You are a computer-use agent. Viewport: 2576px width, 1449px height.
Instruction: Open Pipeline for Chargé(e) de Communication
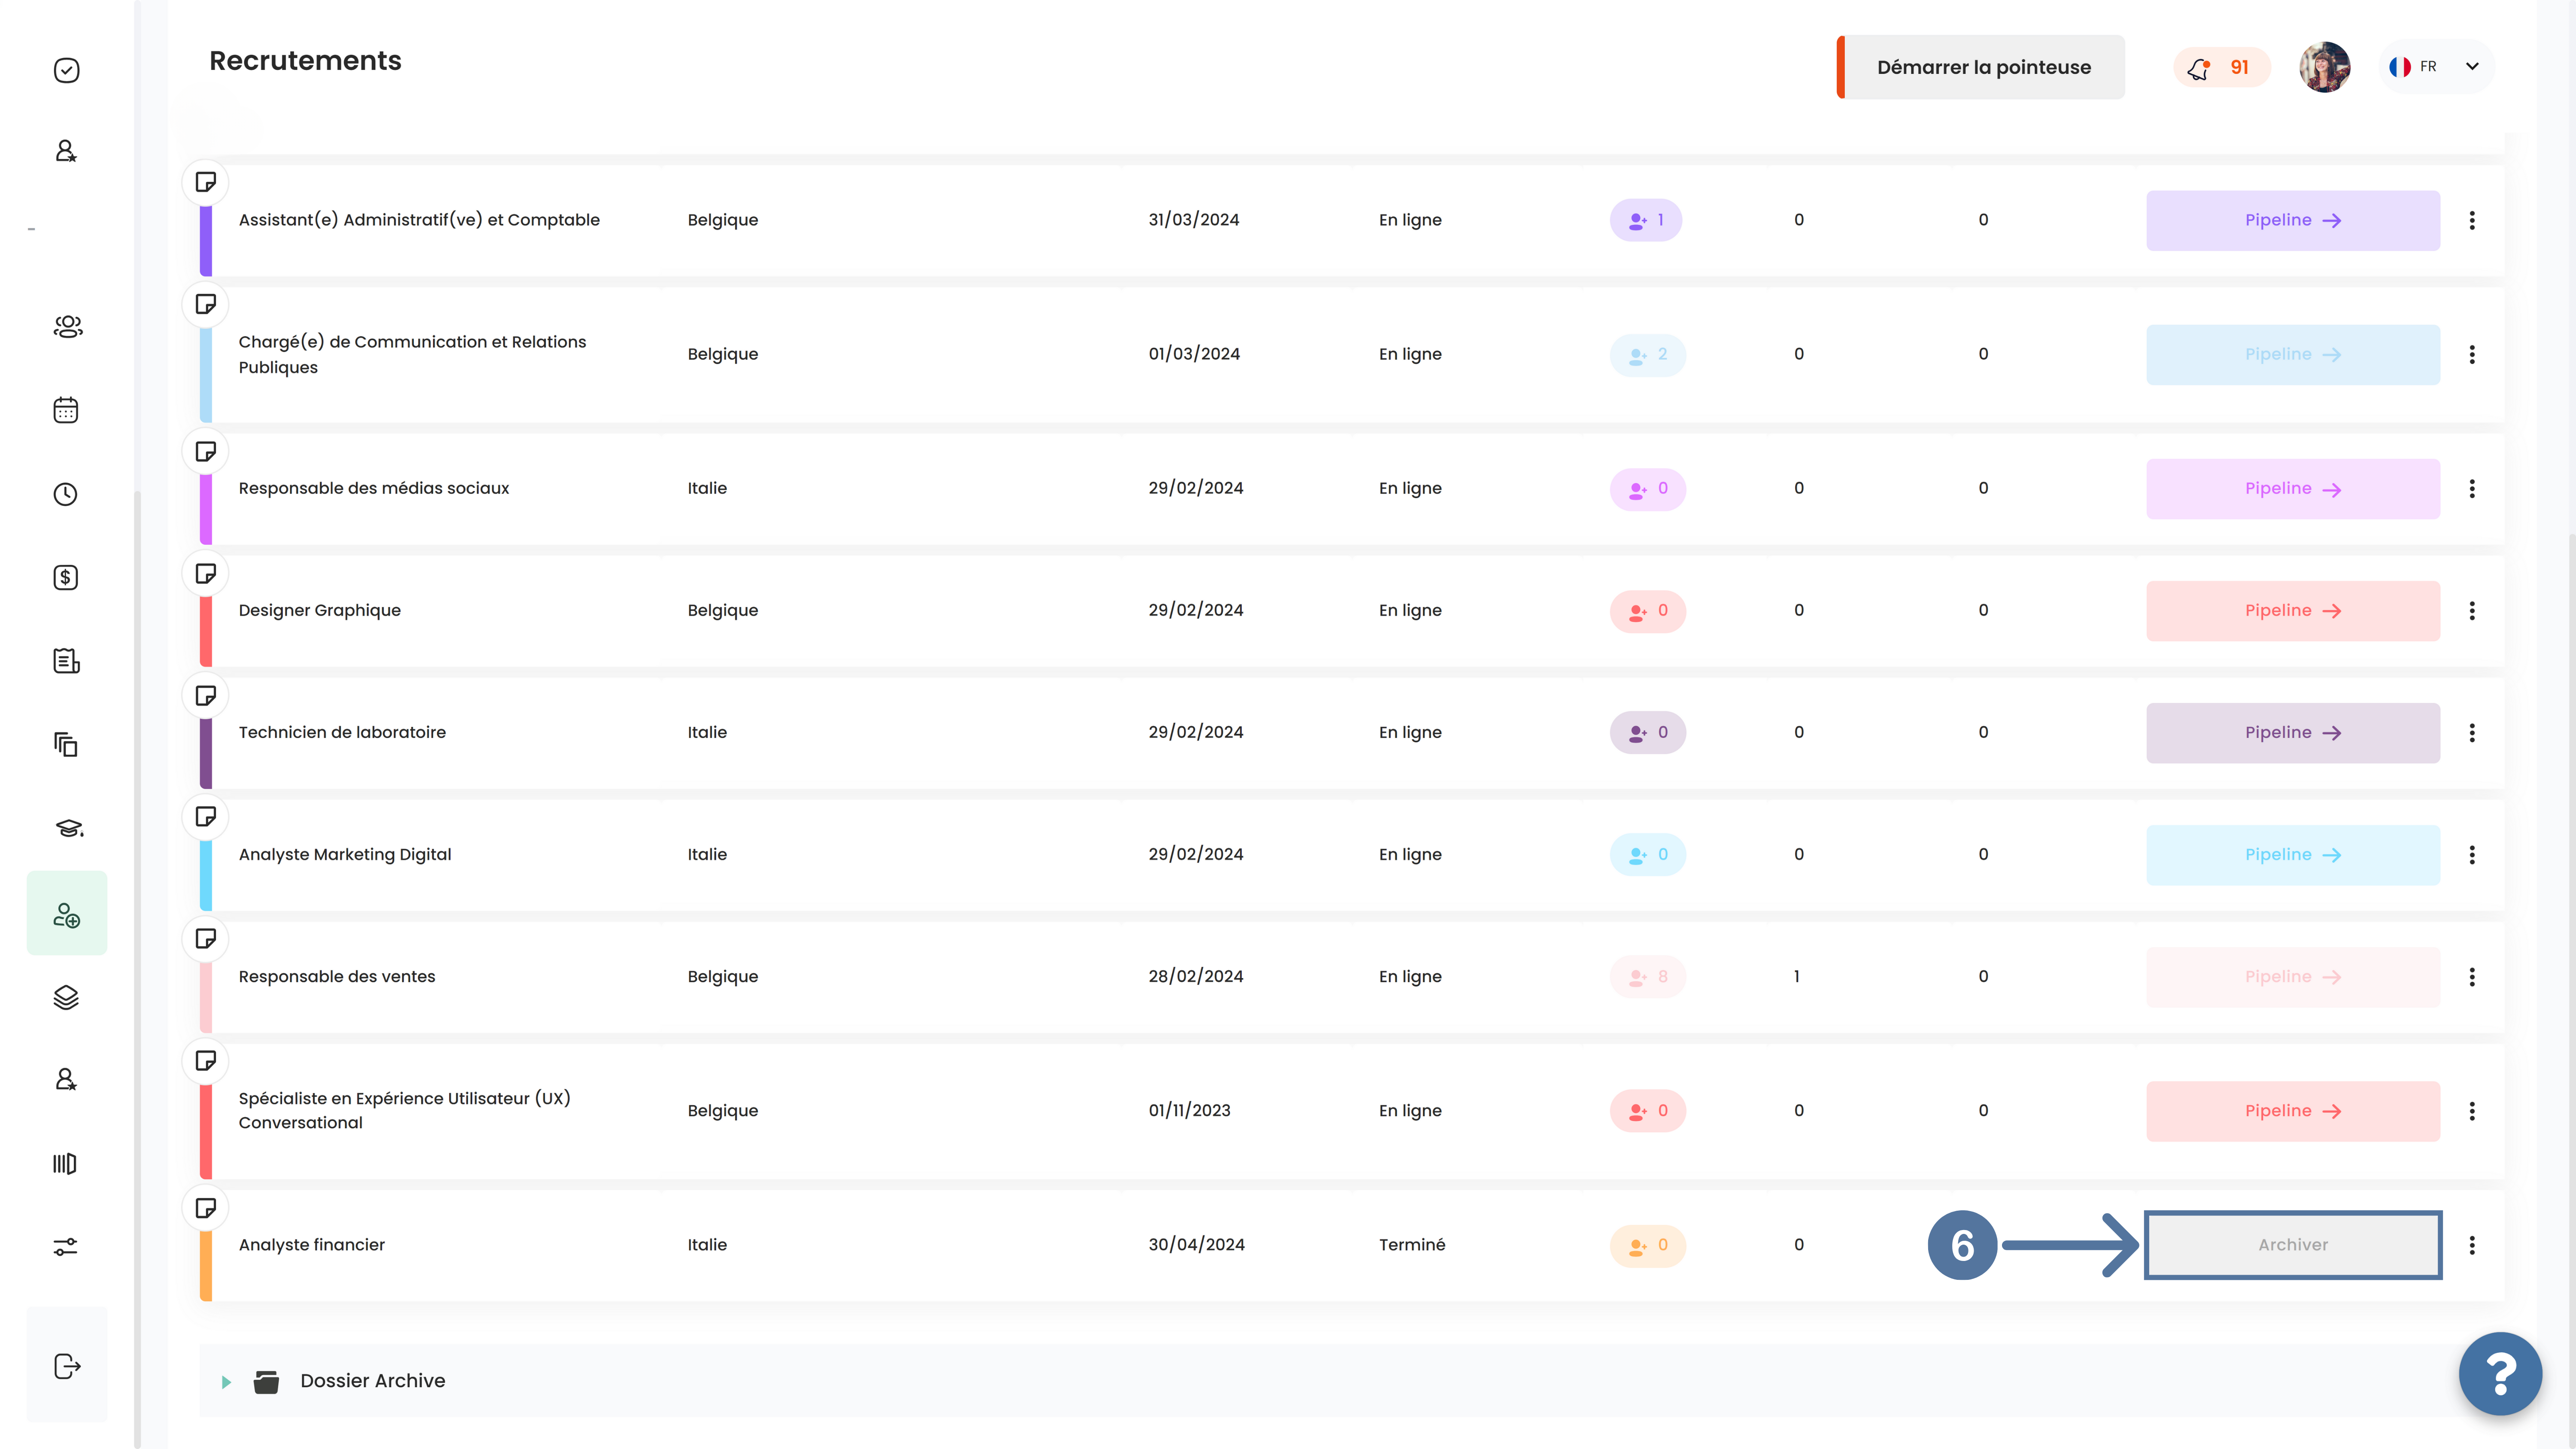[2293, 354]
